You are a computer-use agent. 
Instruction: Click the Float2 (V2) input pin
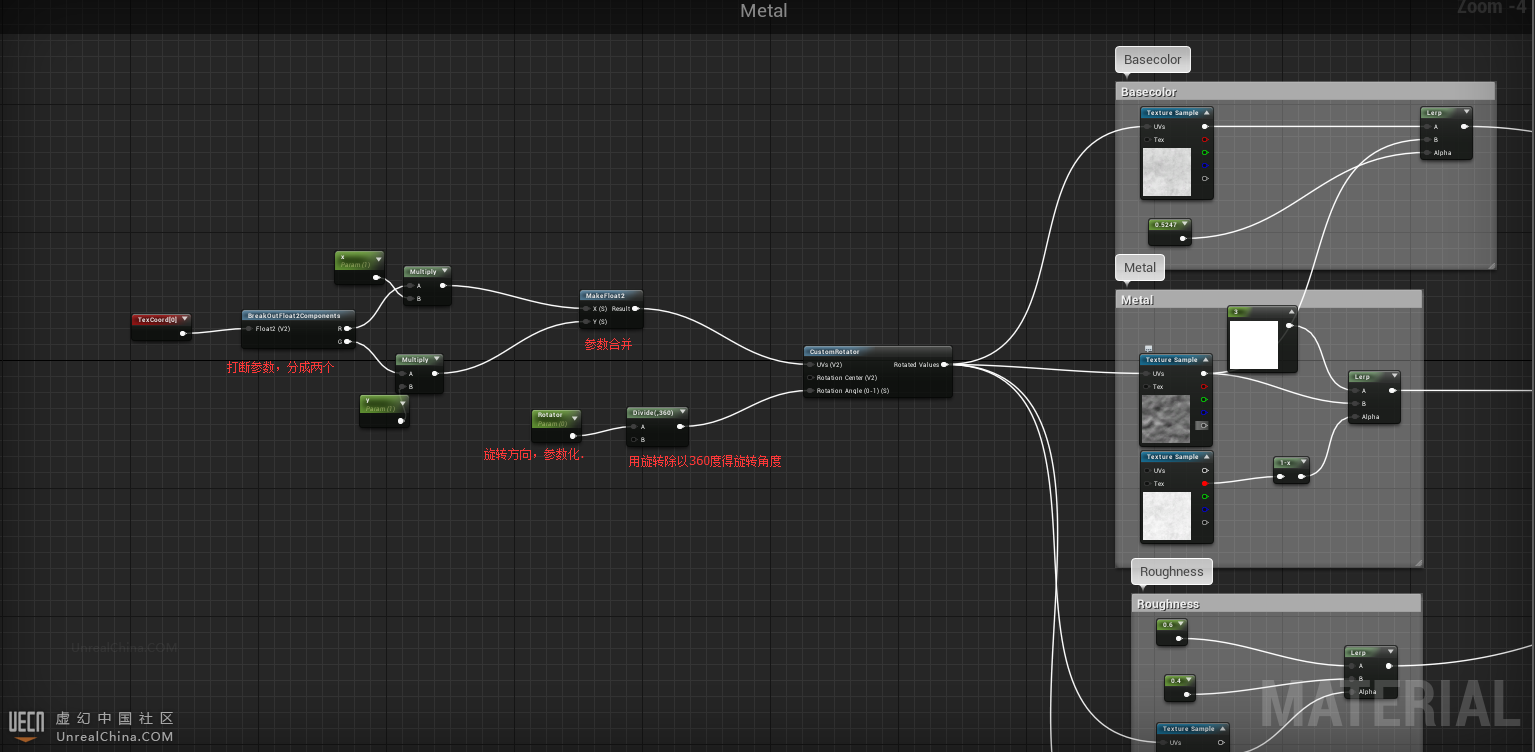(x=249, y=328)
